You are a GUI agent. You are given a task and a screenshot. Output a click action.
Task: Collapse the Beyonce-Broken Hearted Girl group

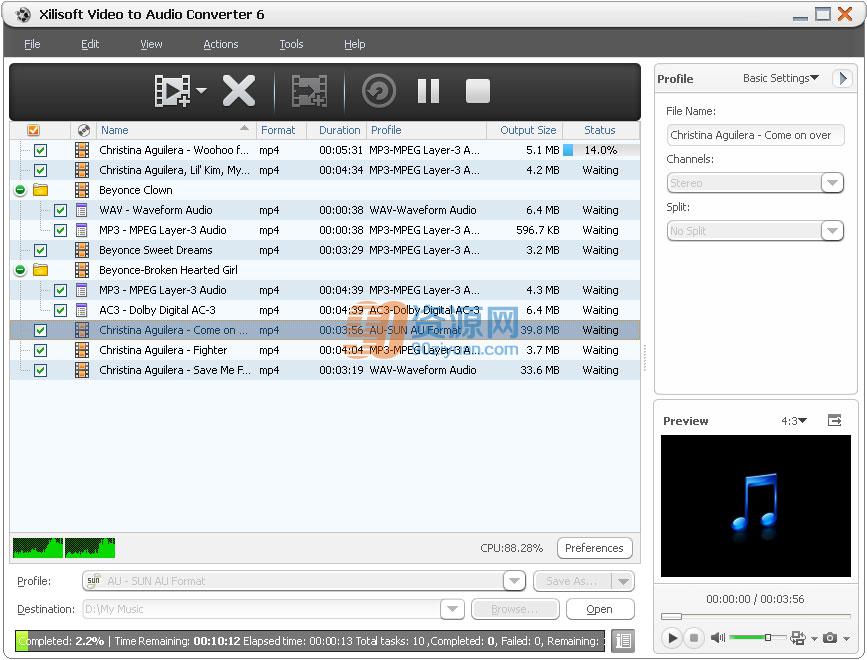click(x=20, y=270)
